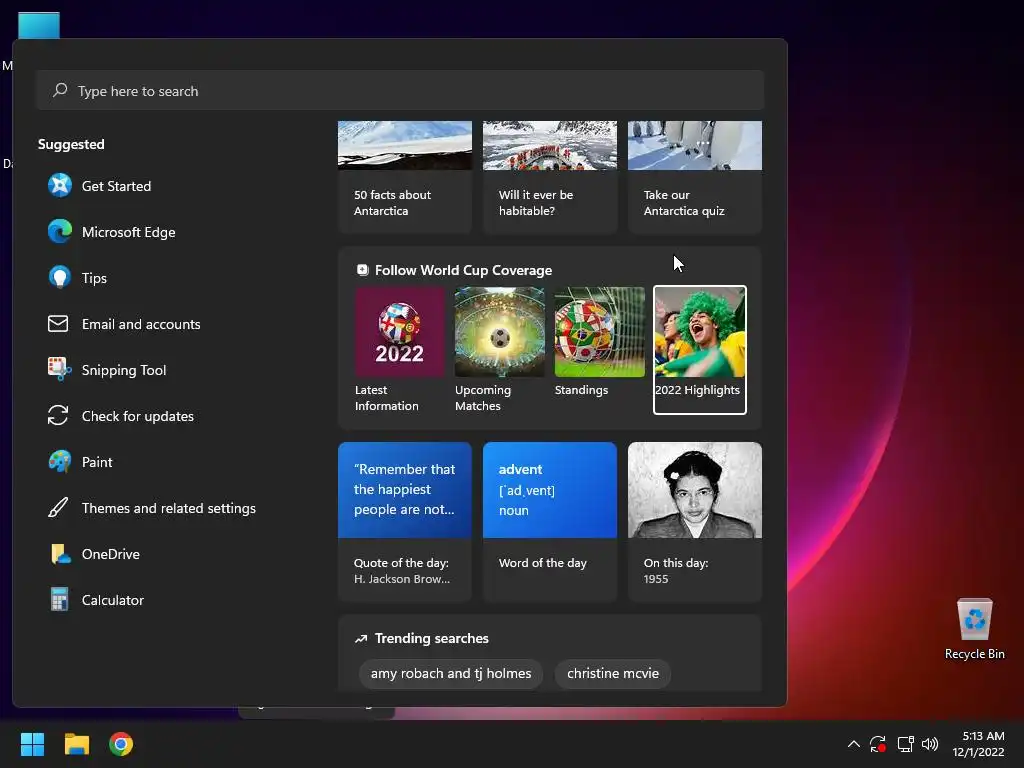Click the update sync tray icon
The image size is (1024, 768).
click(x=878, y=744)
